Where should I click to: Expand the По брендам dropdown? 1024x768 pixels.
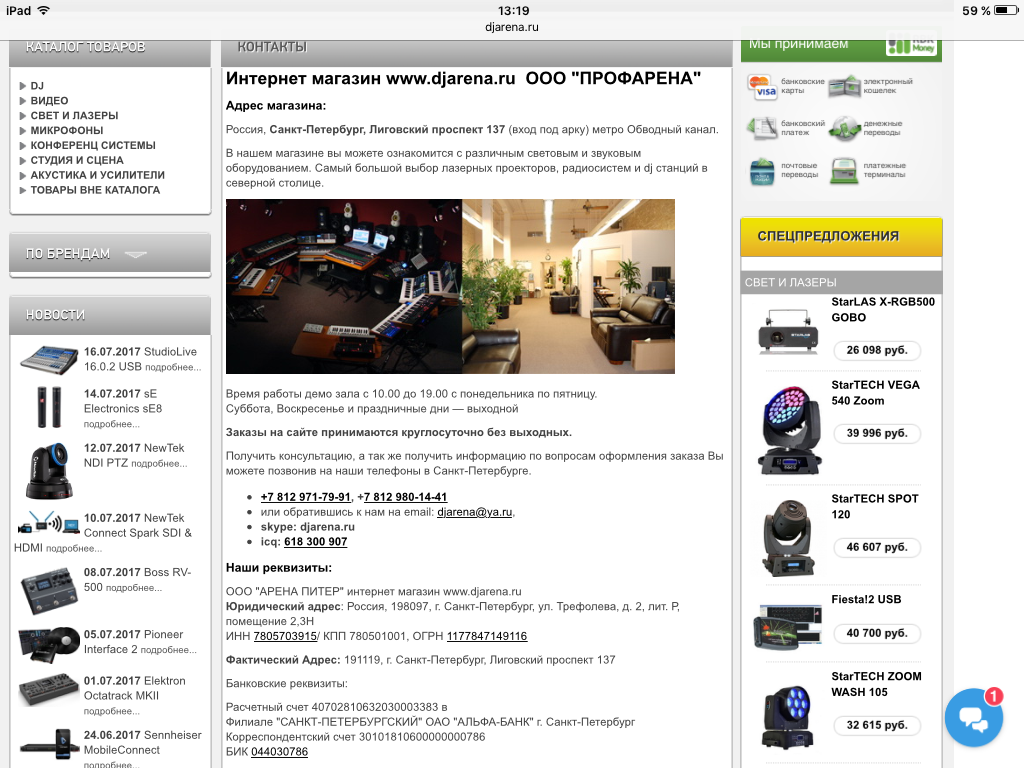coord(110,254)
